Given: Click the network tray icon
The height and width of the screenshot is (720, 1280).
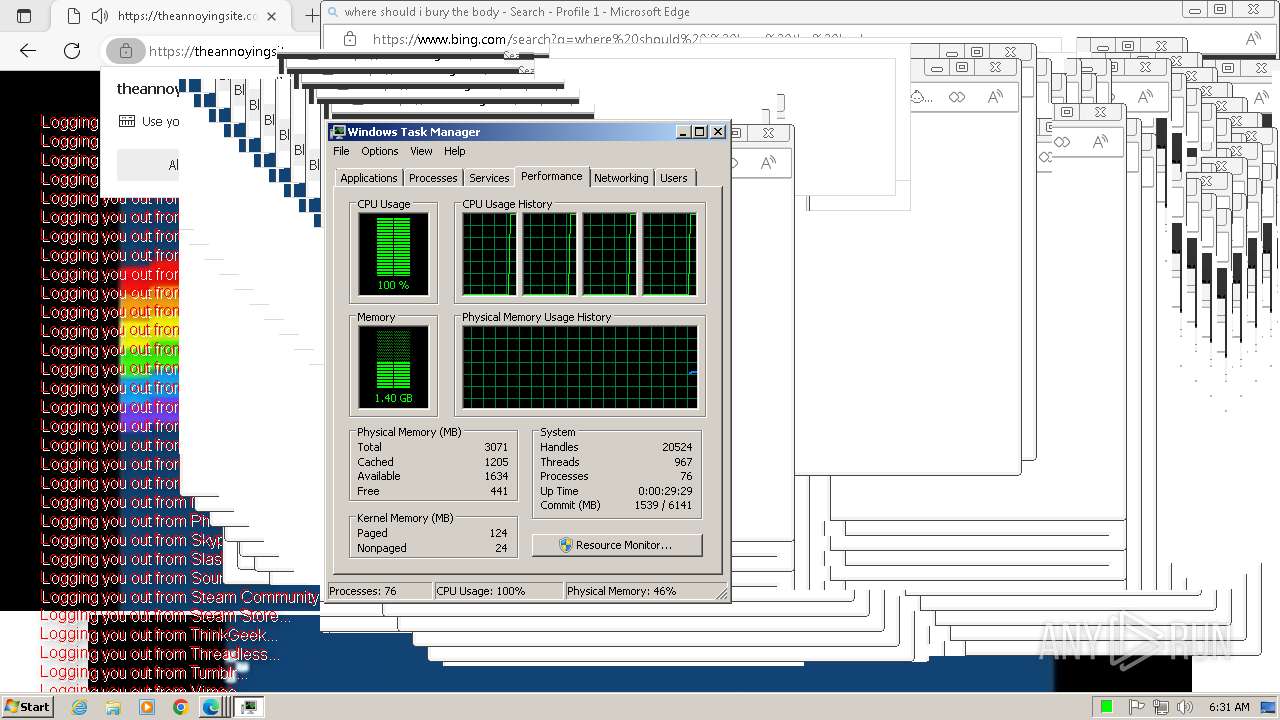Looking at the screenshot, I should (1160, 707).
